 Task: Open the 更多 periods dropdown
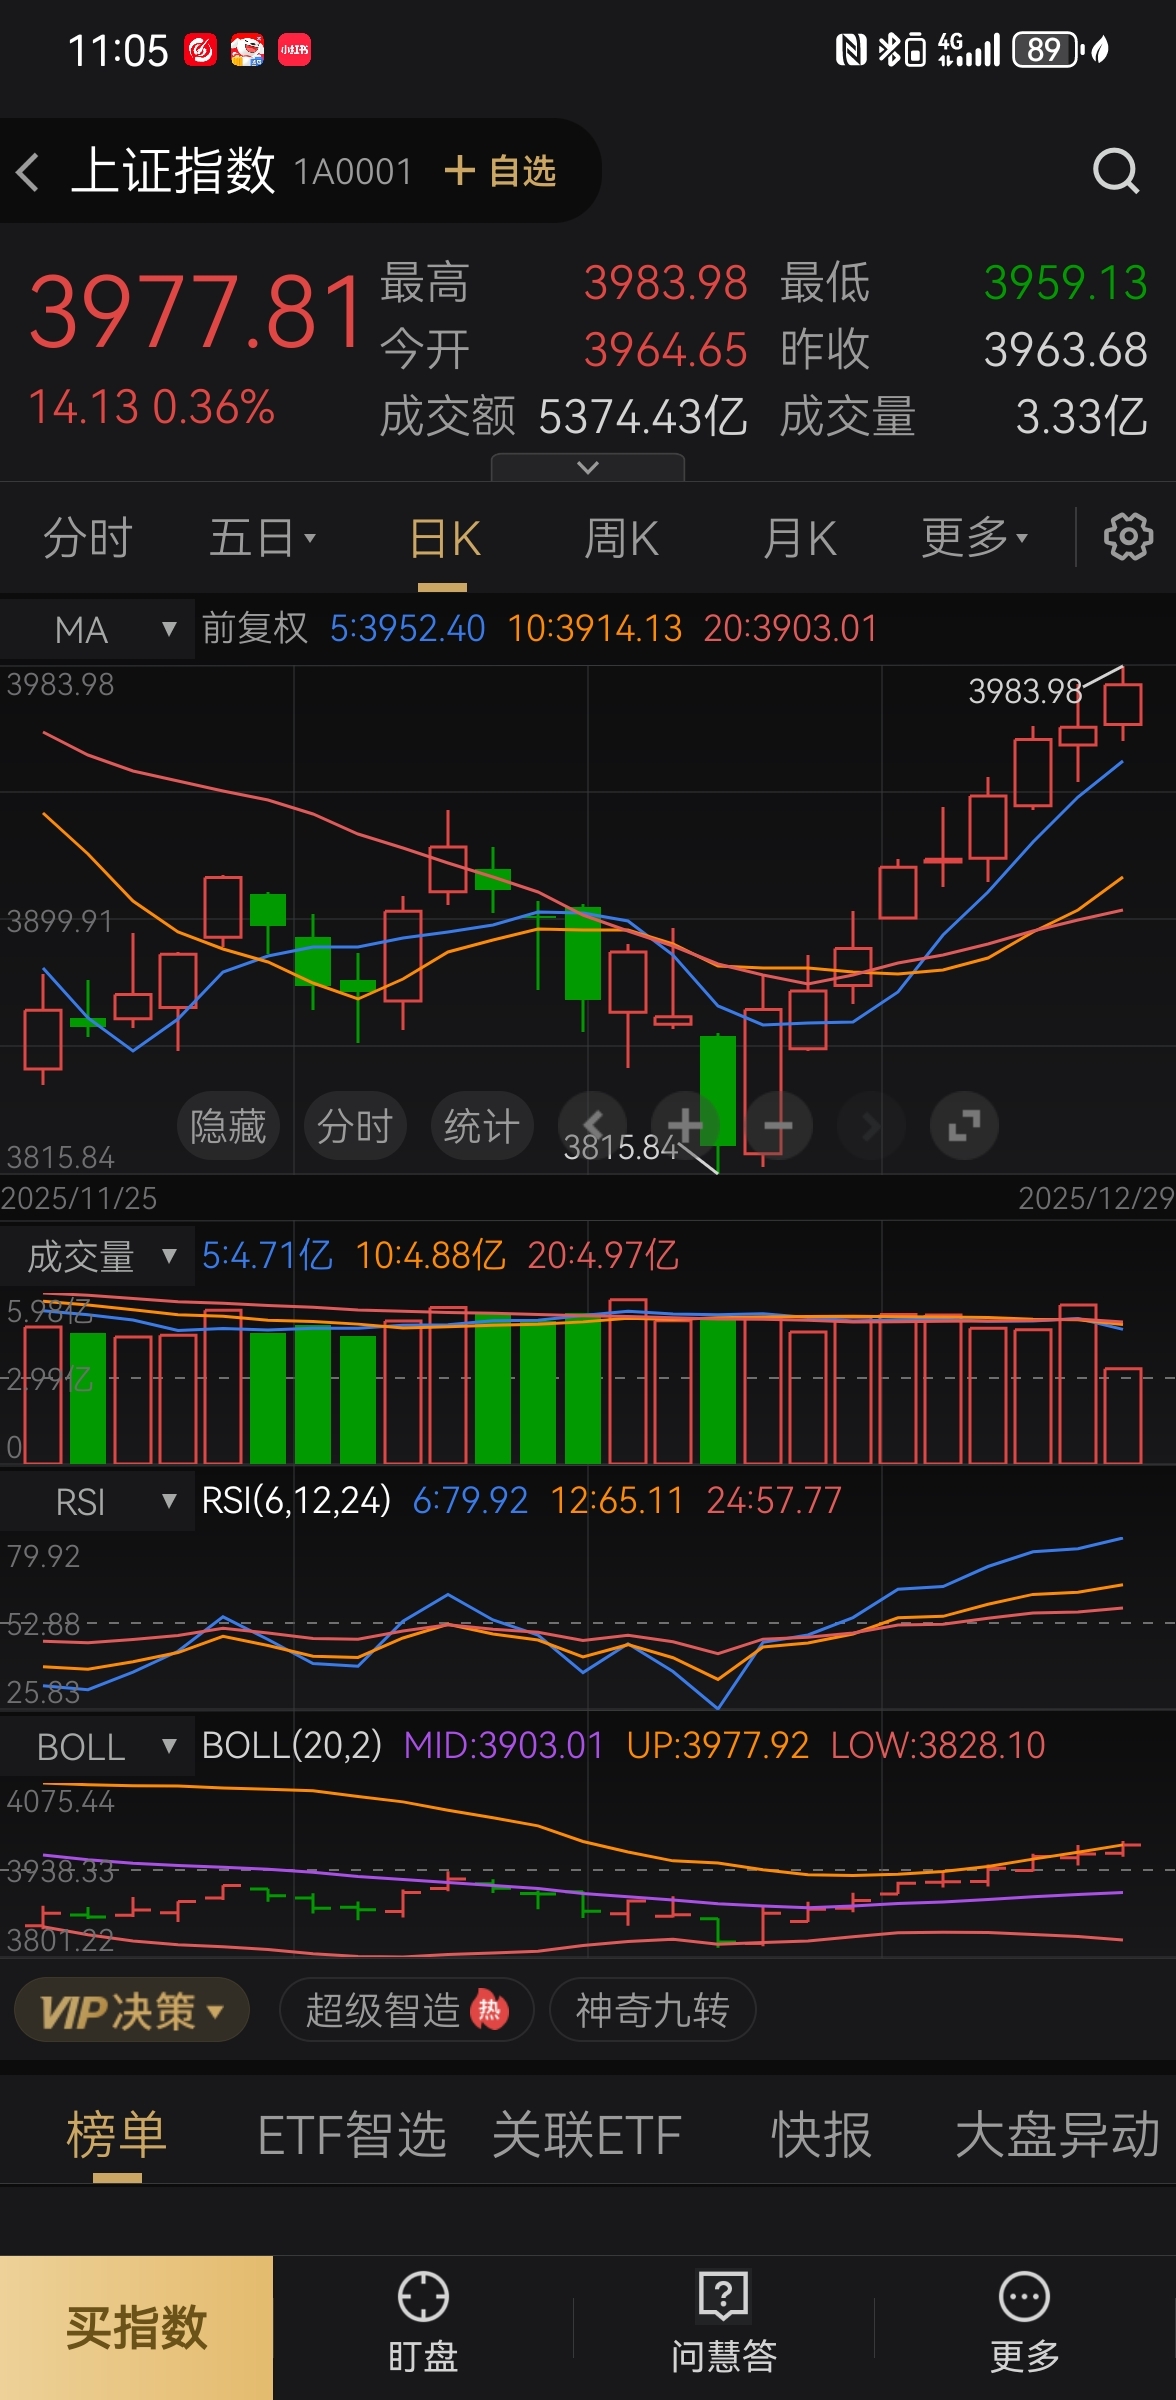click(974, 538)
